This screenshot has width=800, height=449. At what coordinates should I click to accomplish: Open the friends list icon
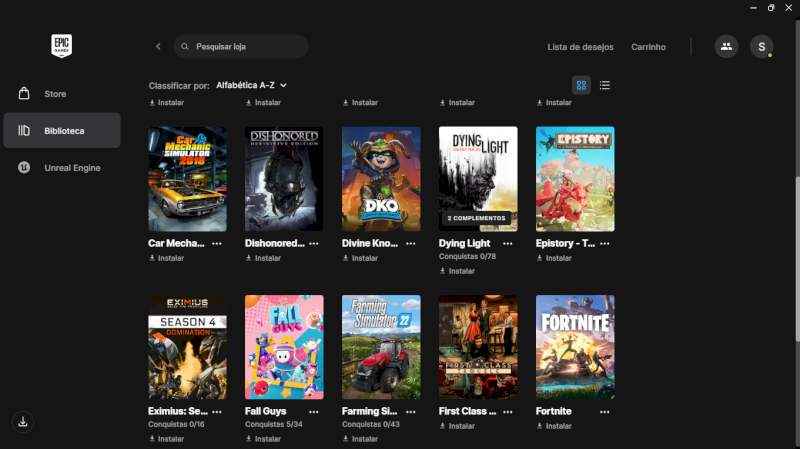click(726, 46)
